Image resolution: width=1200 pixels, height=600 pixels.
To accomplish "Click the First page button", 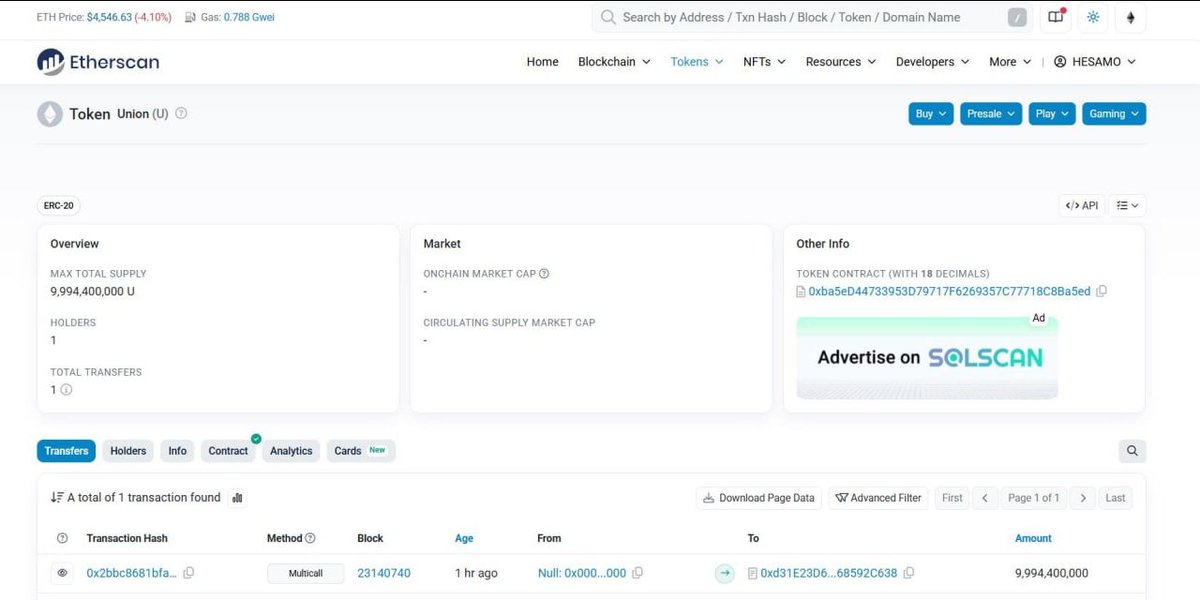I will point(952,497).
